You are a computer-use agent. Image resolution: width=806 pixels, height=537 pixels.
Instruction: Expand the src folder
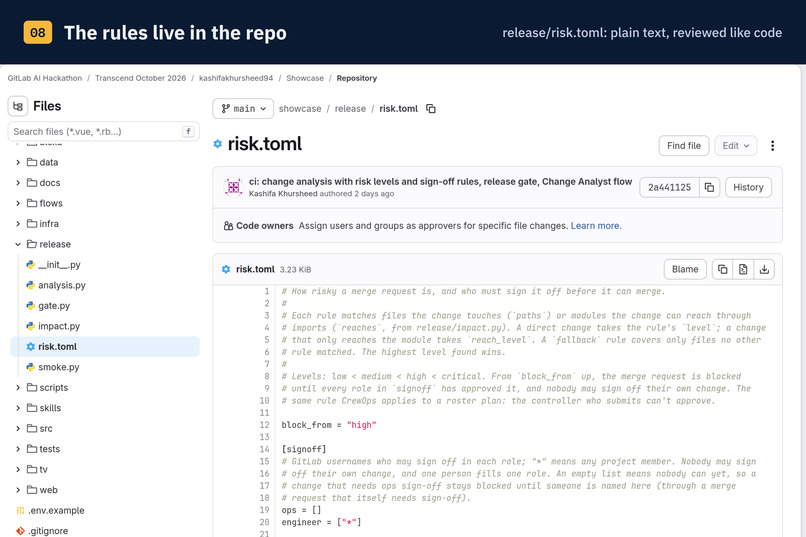coord(18,429)
